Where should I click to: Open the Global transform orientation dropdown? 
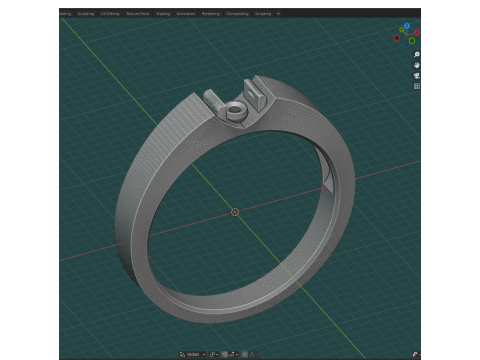(x=193, y=354)
